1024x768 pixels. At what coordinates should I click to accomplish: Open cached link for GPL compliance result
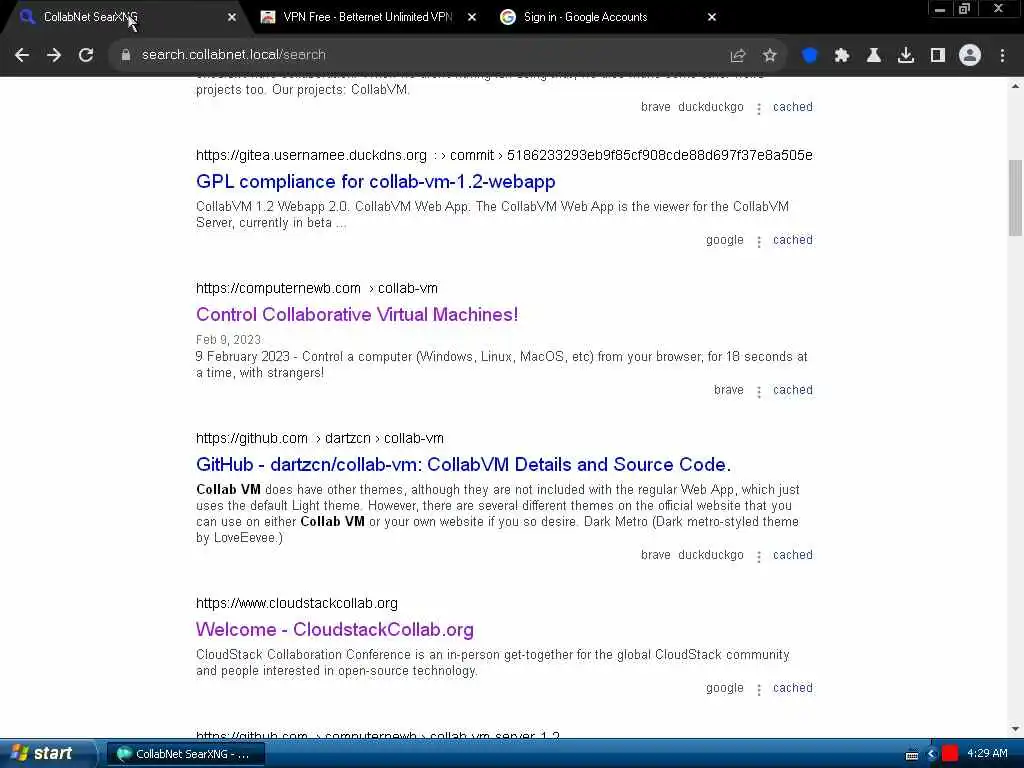[793, 240]
